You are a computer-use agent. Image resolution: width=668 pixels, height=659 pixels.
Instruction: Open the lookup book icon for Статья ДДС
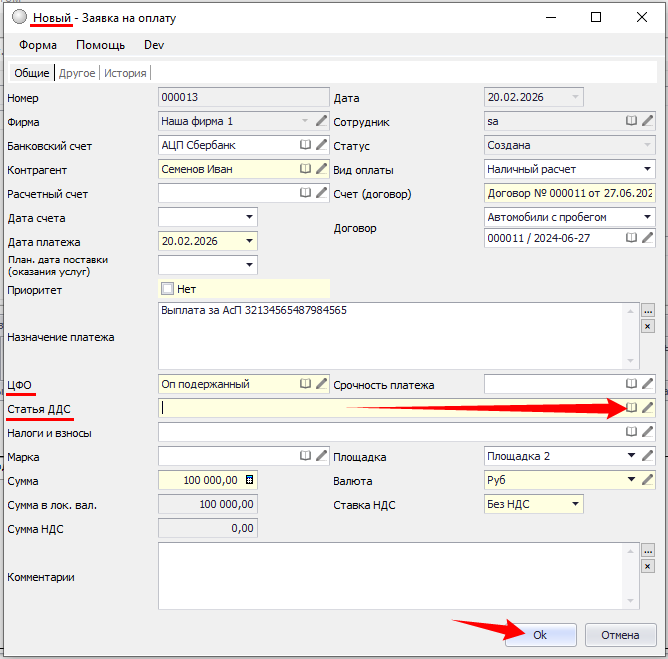point(632,407)
